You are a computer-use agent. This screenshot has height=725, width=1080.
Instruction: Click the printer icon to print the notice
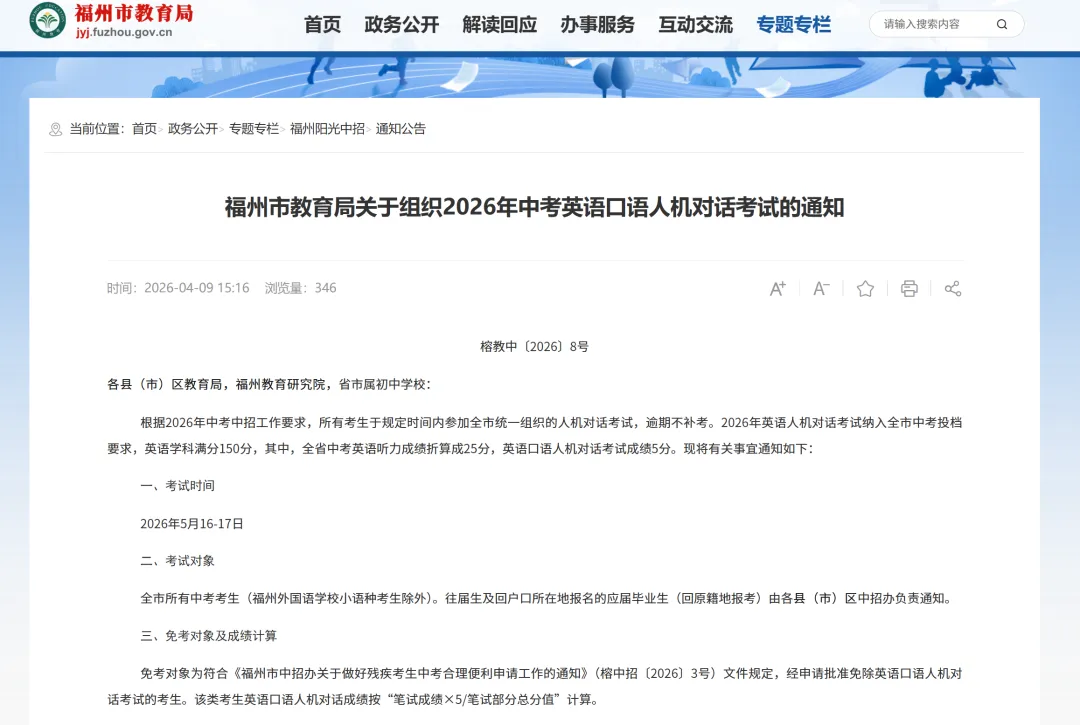coord(909,288)
